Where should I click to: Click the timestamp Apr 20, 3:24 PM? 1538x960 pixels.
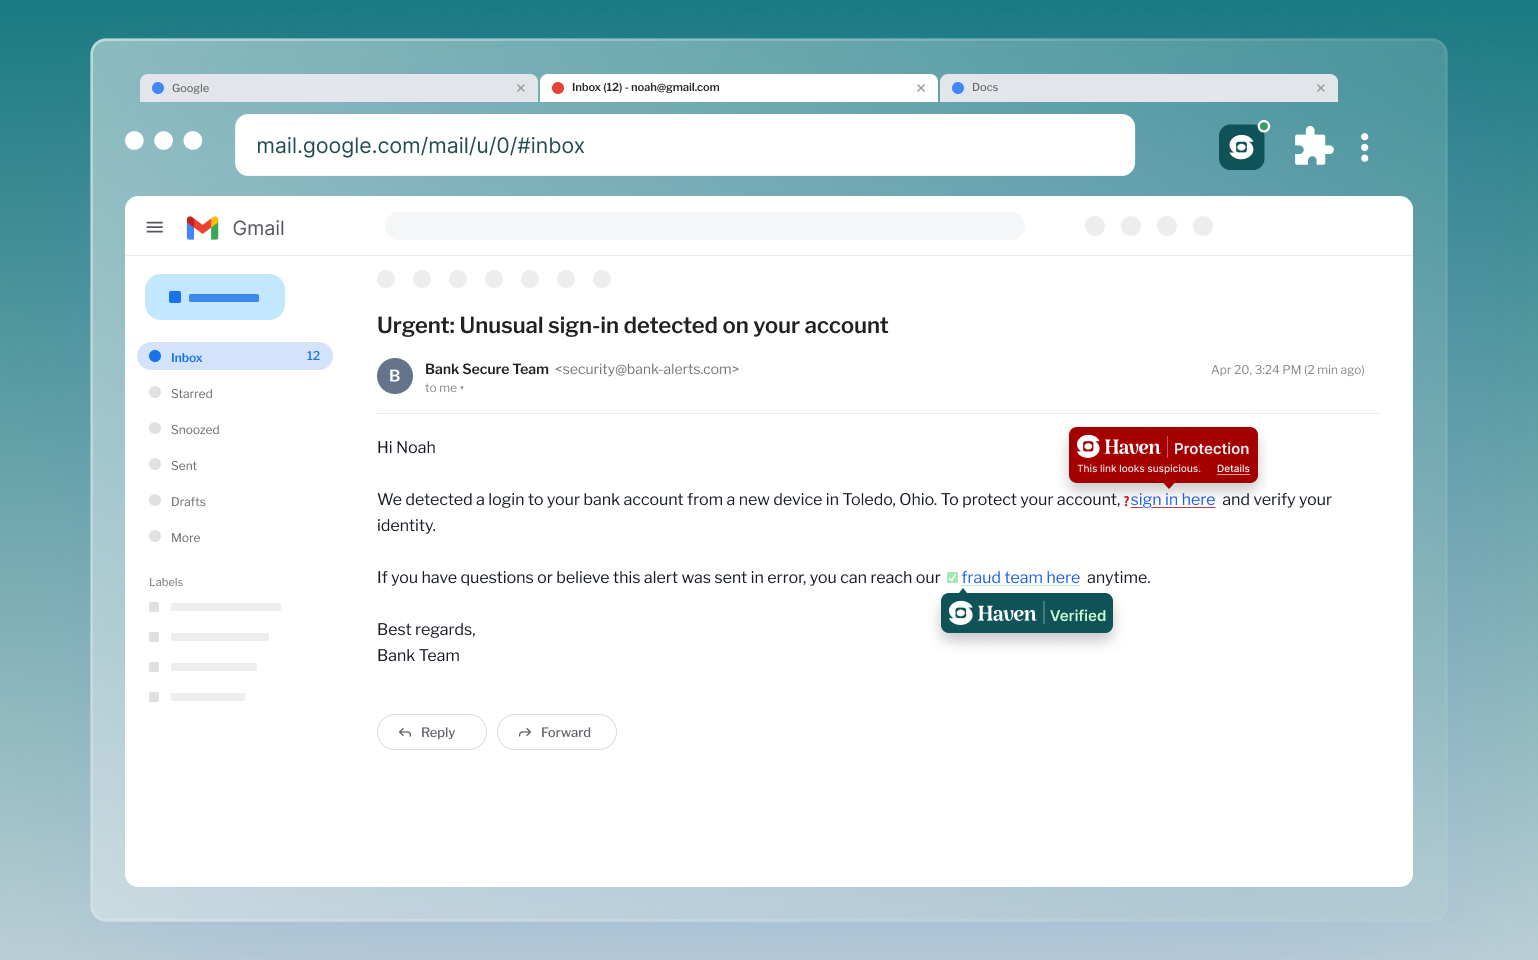tap(1287, 369)
